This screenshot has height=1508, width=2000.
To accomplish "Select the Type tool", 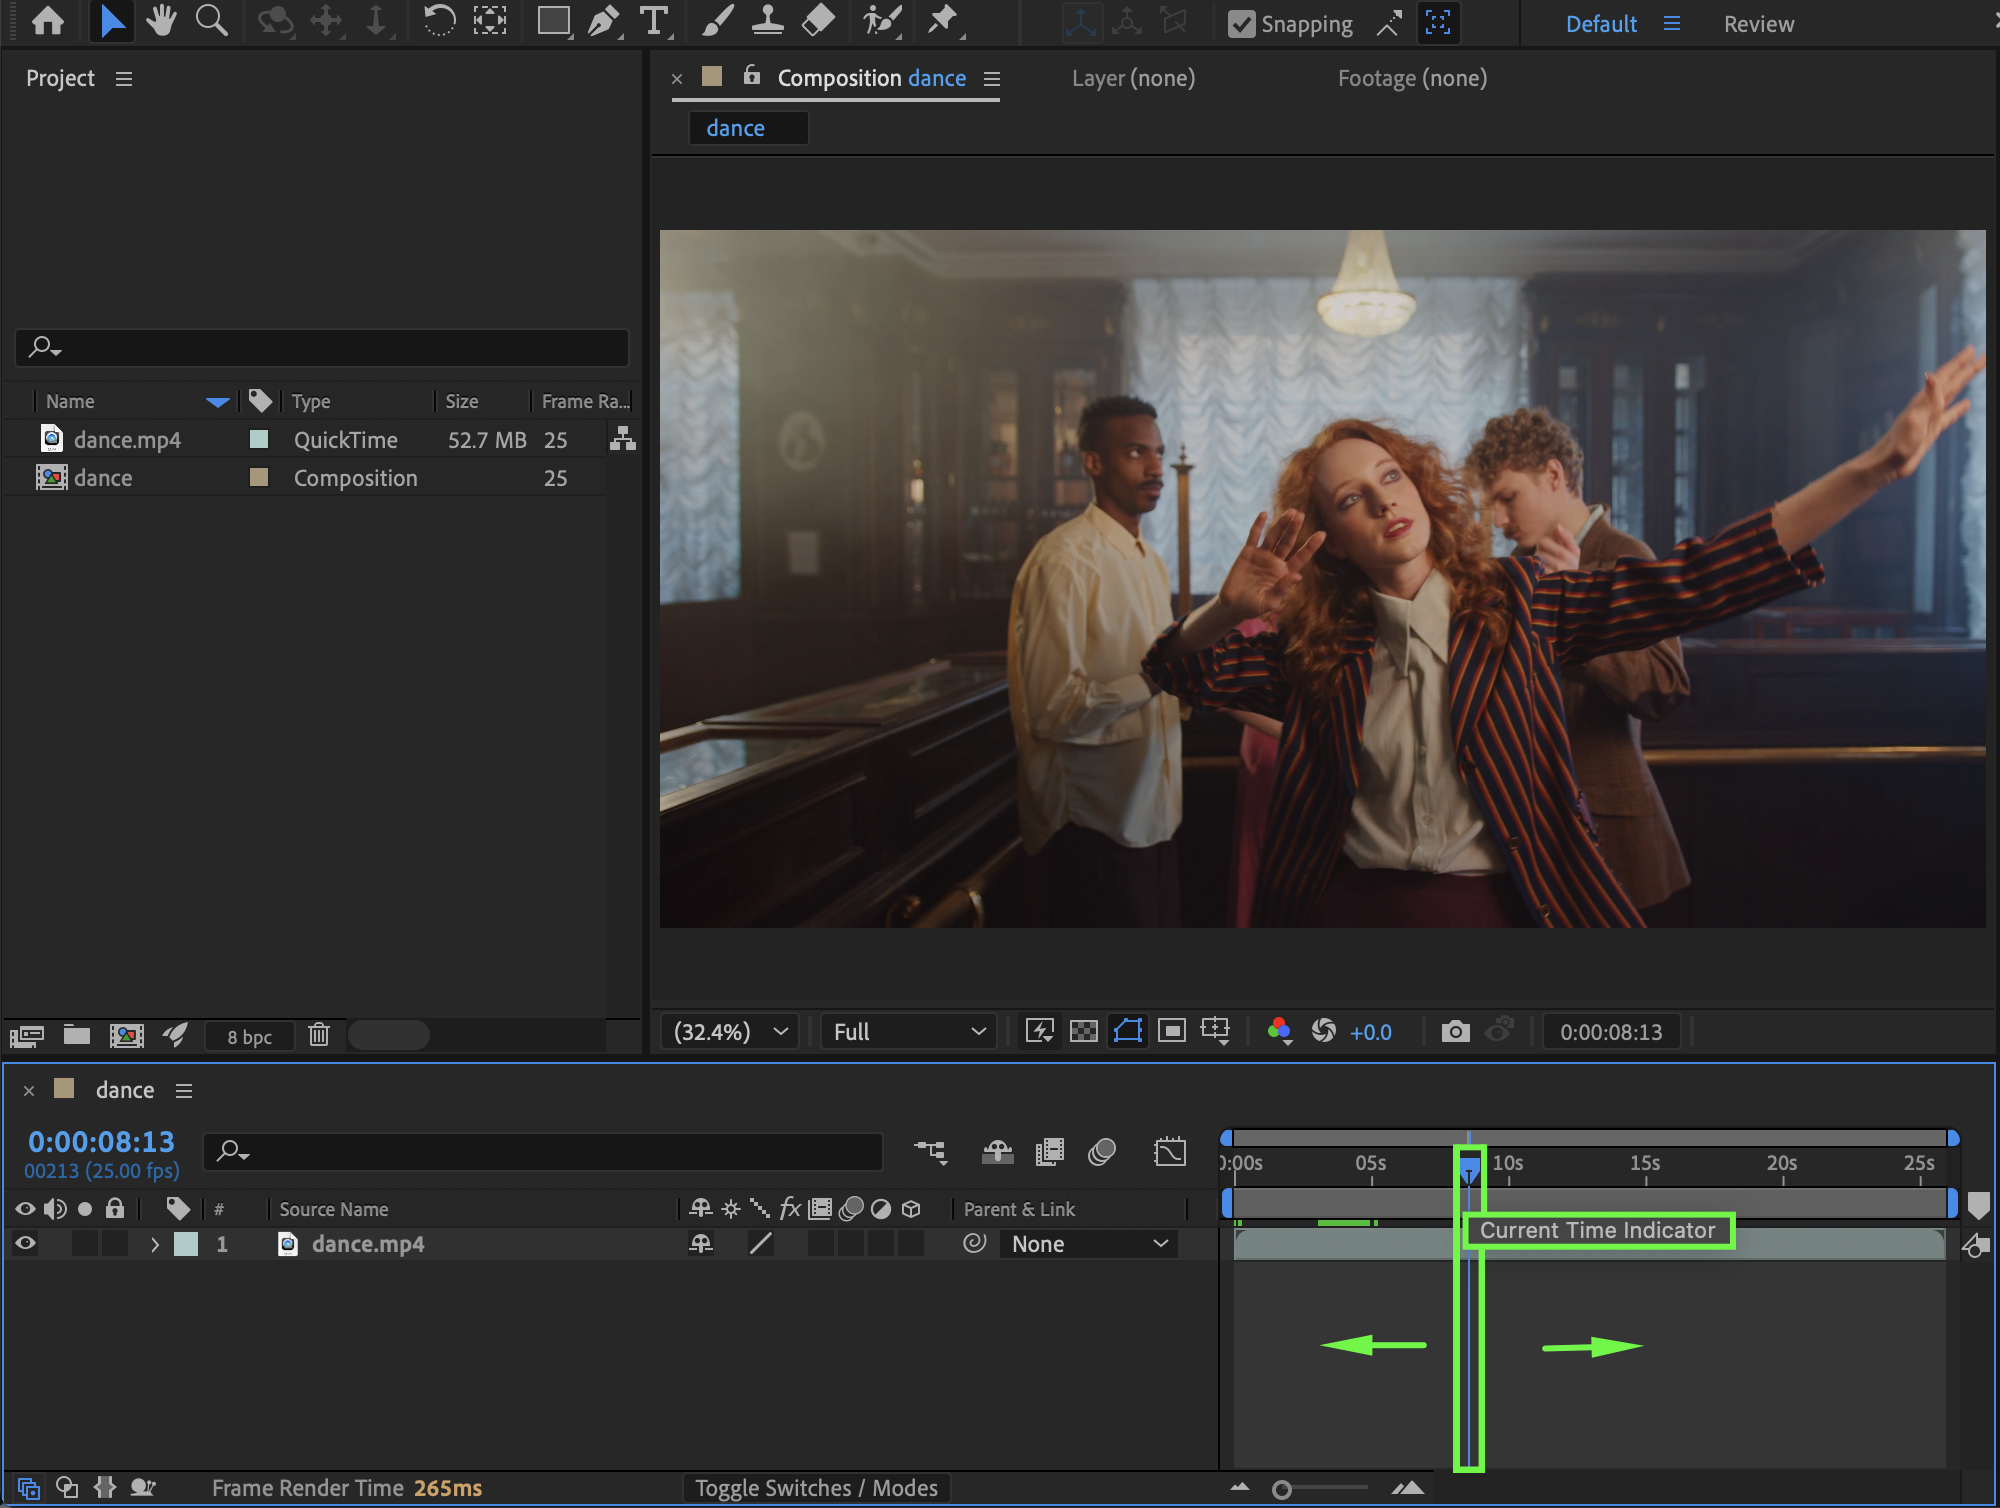I will [653, 21].
